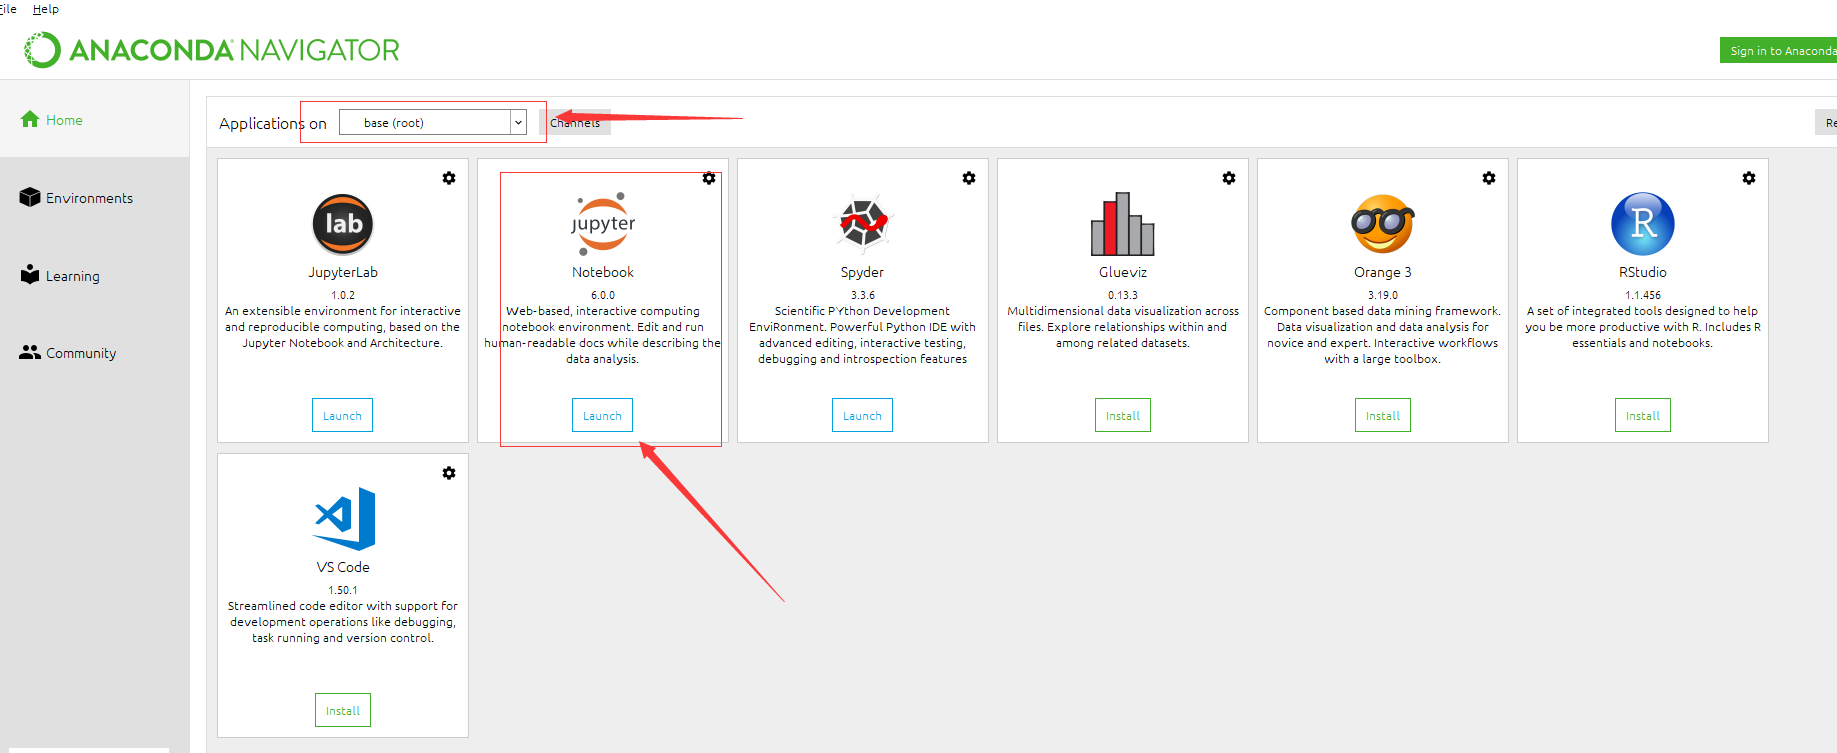The height and width of the screenshot is (753, 1837).
Task: Open the Glueviz tile gear options
Action: [x=1229, y=178]
